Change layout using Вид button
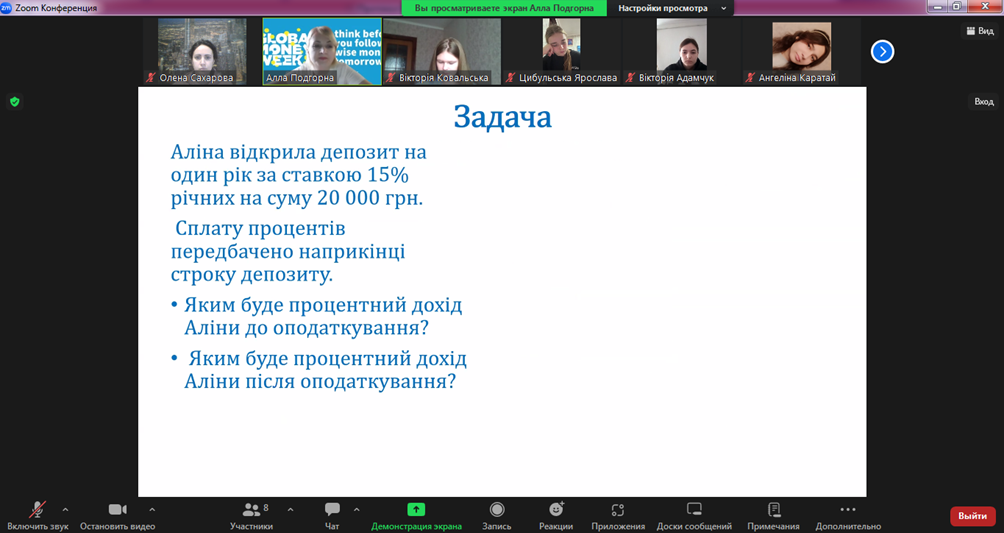Image resolution: width=1004 pixels, height=533 pixels. tap(980, 31)
